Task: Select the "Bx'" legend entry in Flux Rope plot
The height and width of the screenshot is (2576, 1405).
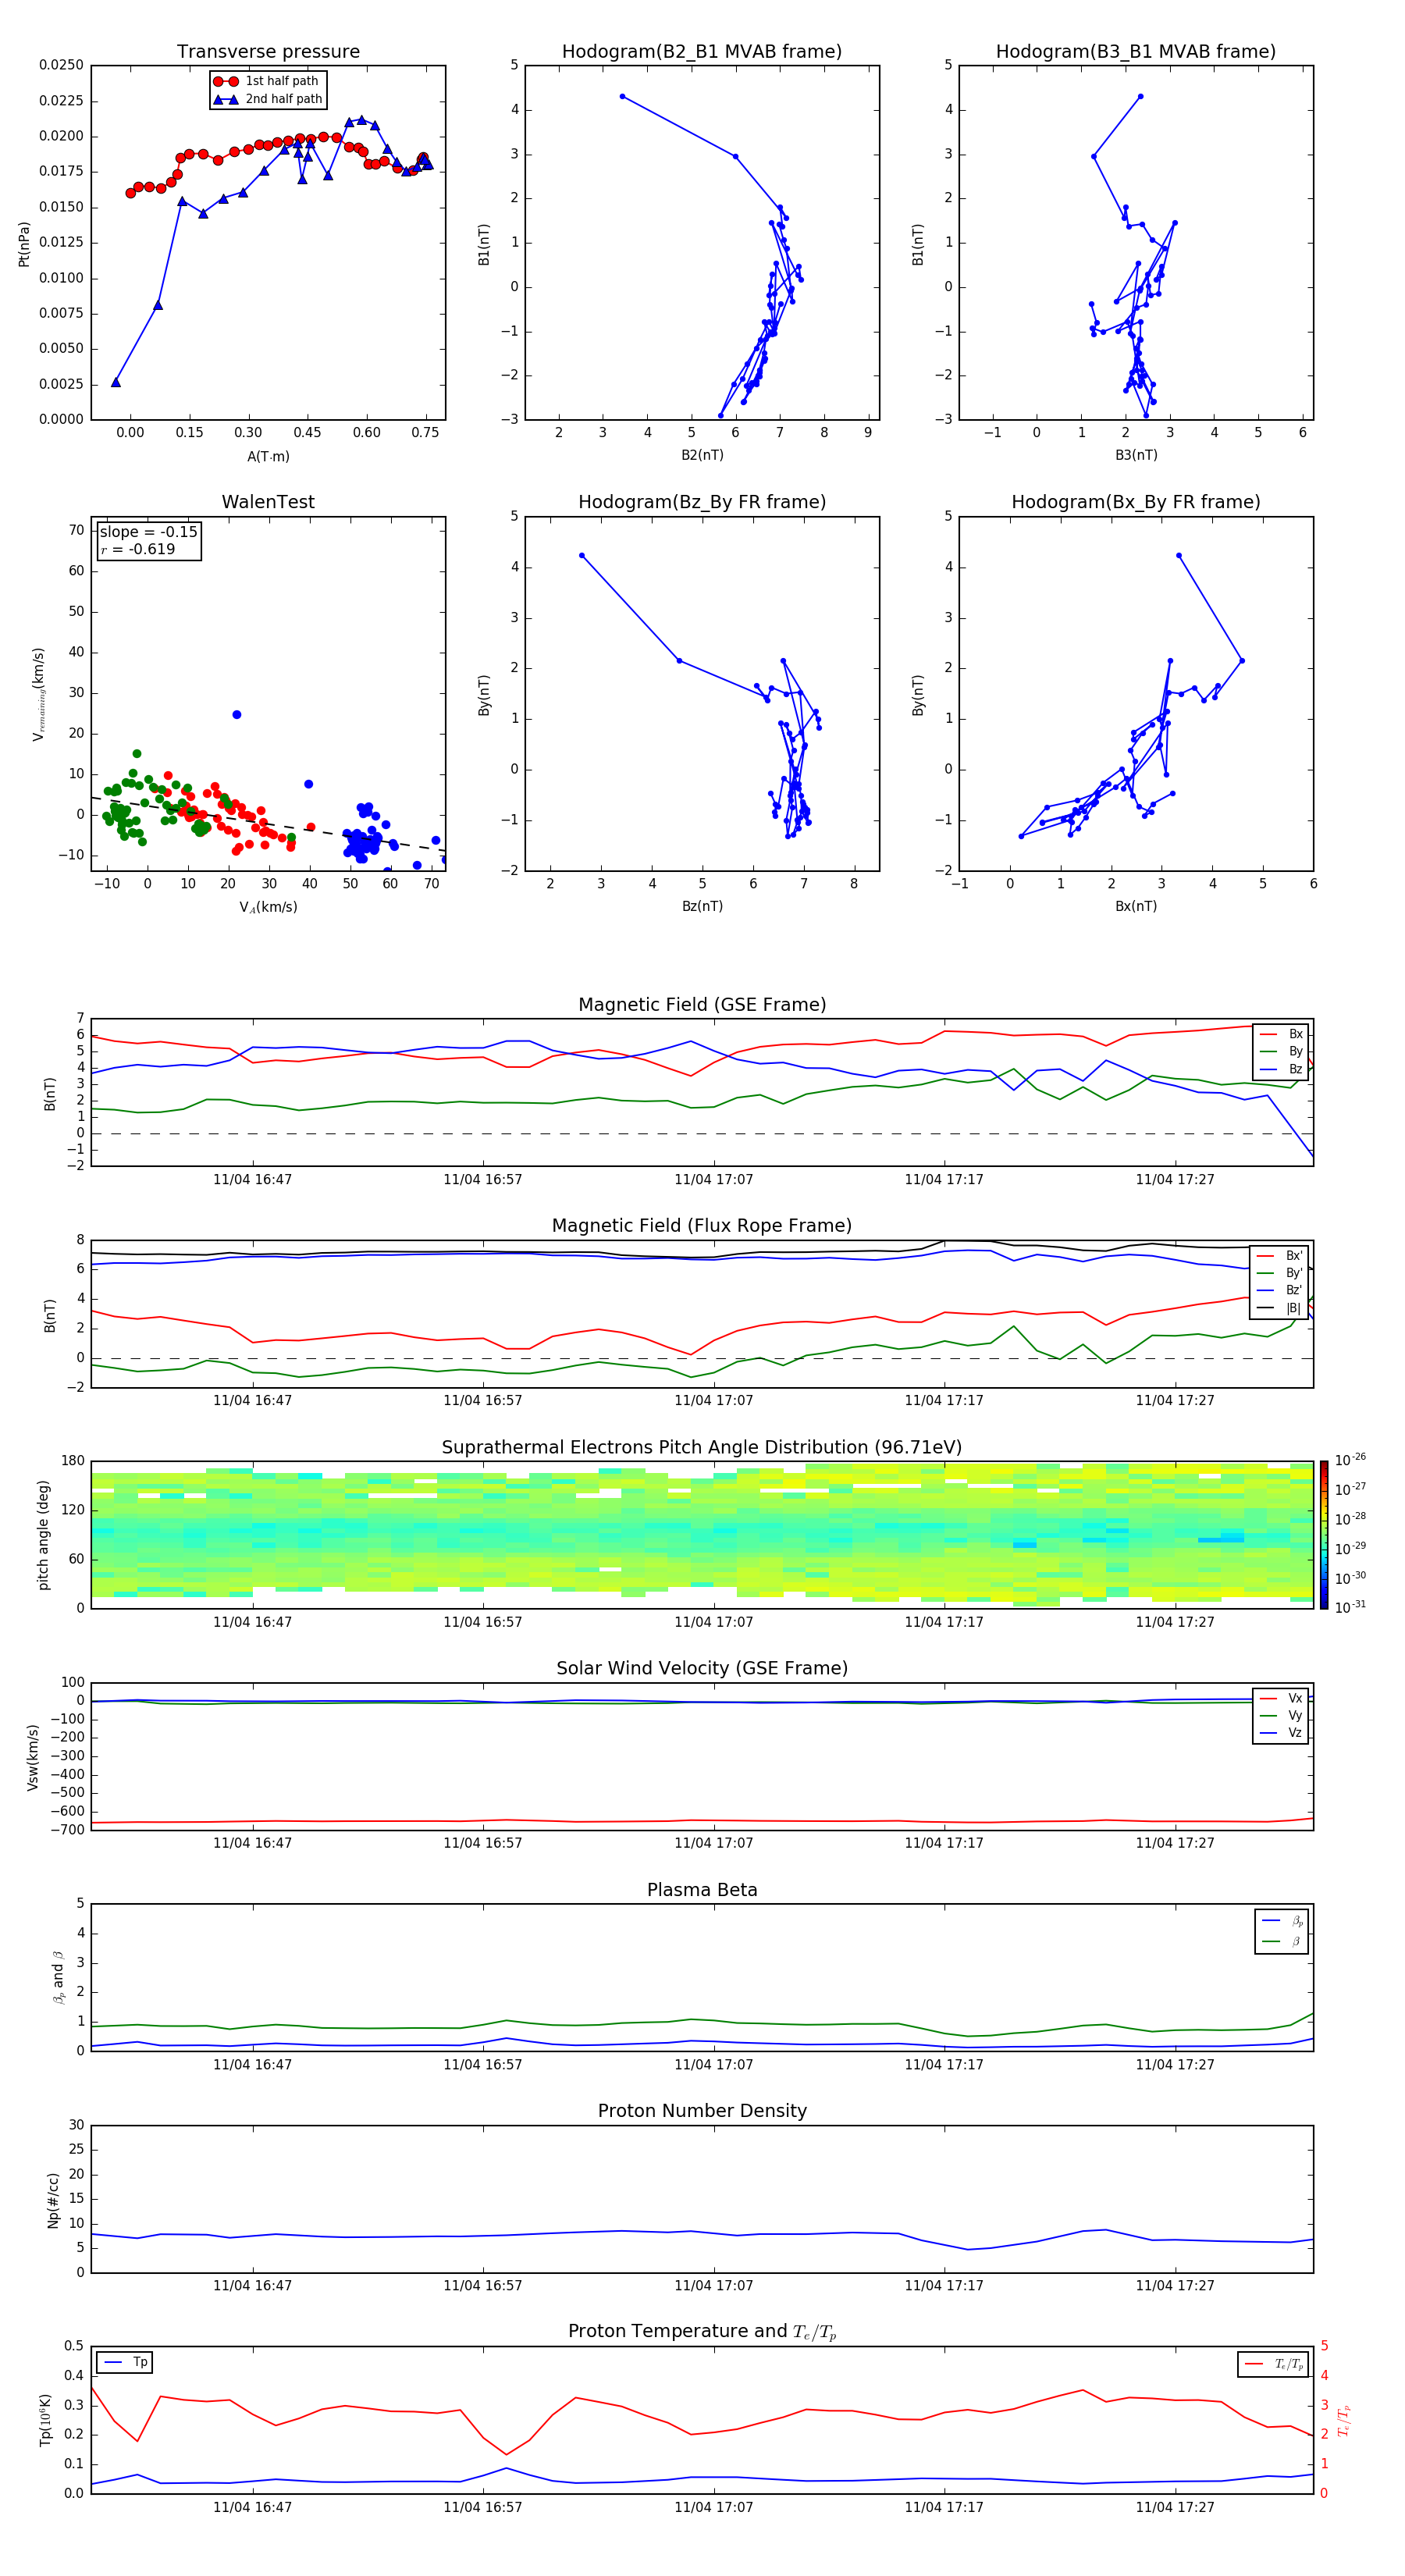Action: [1280, 1256]
